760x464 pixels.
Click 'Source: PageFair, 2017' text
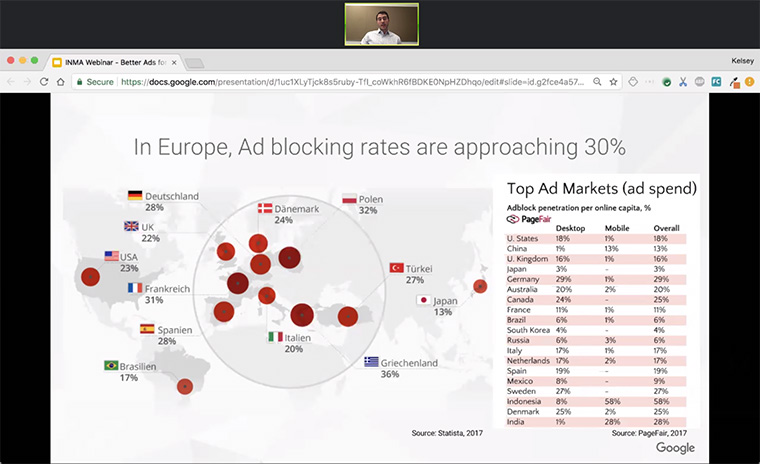[649, 432]
